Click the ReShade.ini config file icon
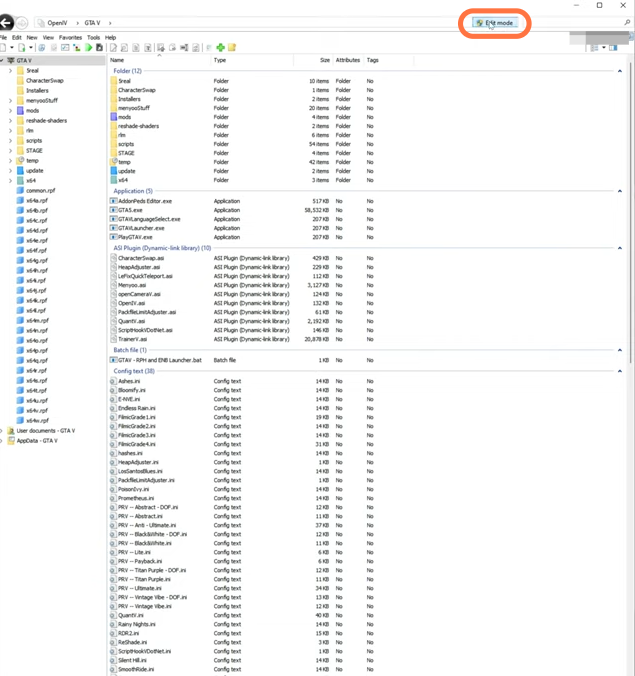 point(112,642)
